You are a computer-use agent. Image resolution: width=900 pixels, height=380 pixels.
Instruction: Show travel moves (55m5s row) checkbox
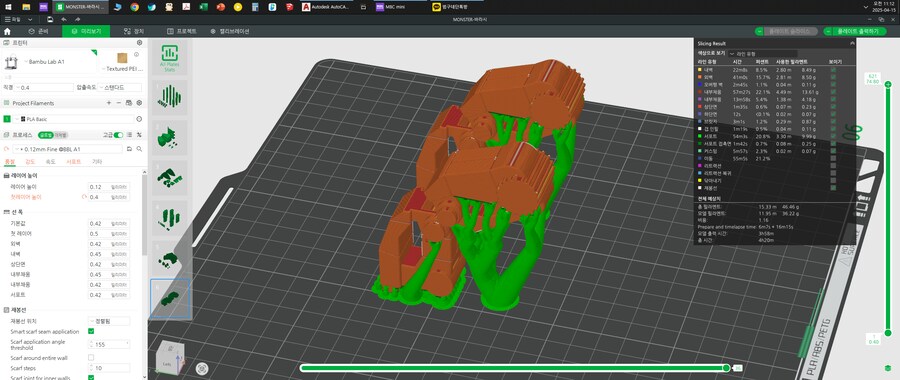pyautogui.click(x=833, y=158)
